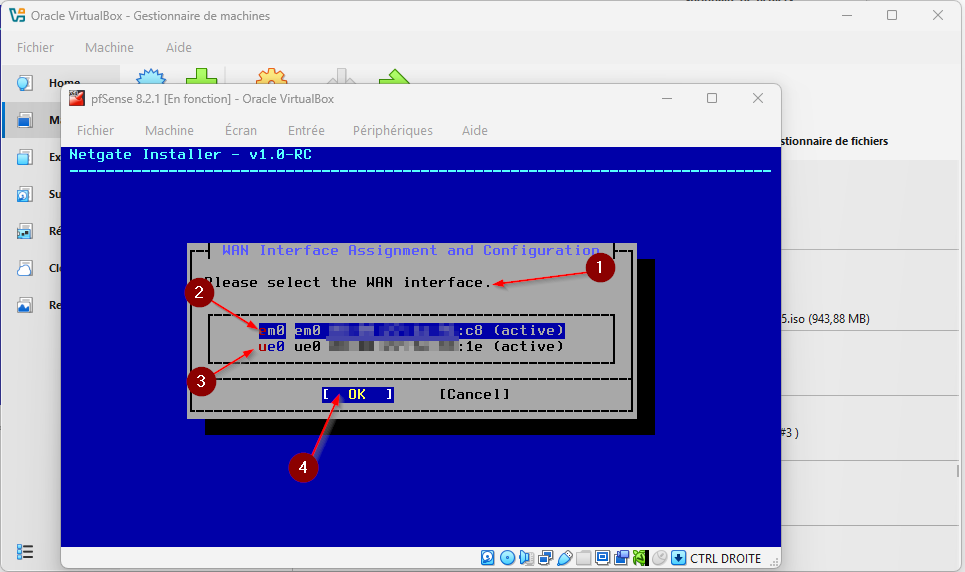Open the Machine menu of pfSense window
Viewport: 965px width, 572px height.
pos(169,130)
